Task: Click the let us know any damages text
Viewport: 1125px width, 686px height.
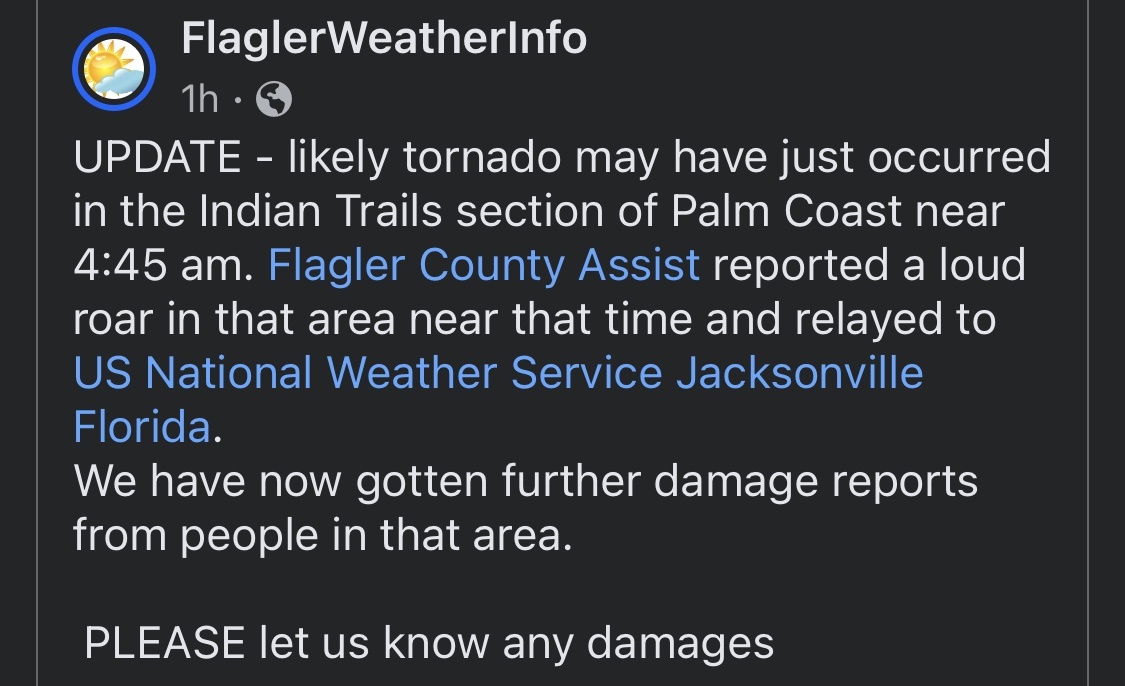Action: [517, 642]
